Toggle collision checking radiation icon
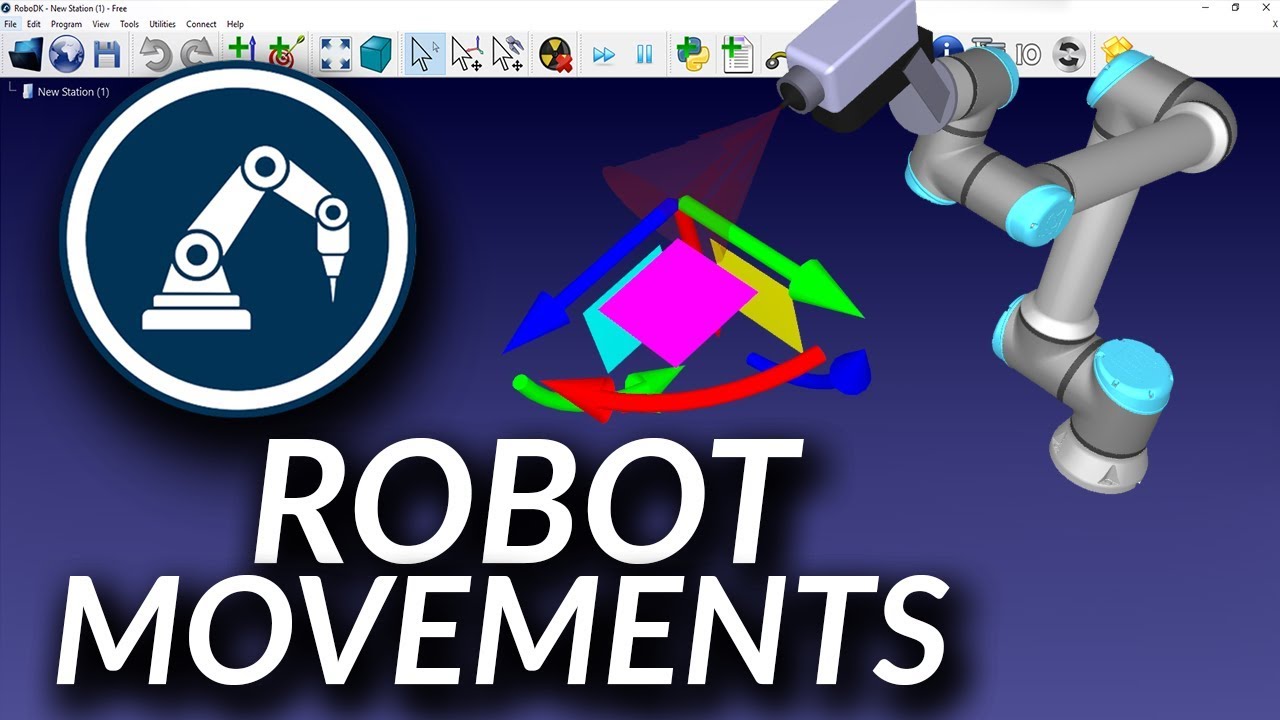Viewport: 1280px width, 720px height. pos(555,54)
